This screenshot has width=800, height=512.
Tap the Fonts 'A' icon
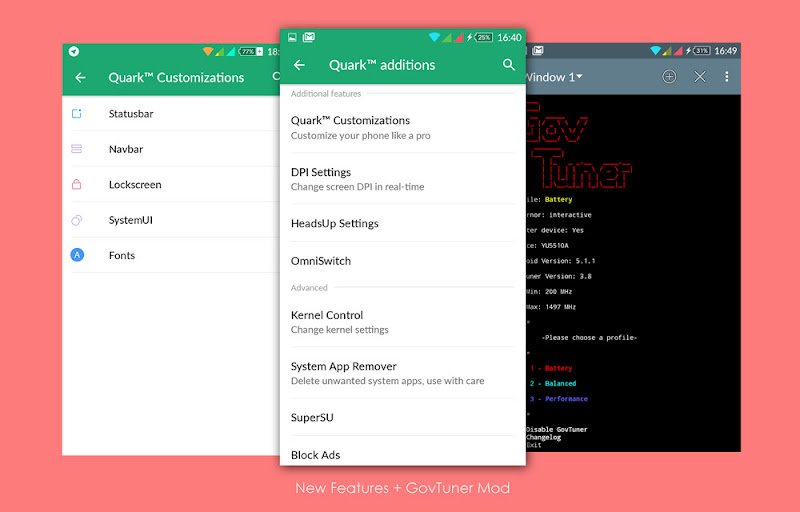[x=77, y=255]
